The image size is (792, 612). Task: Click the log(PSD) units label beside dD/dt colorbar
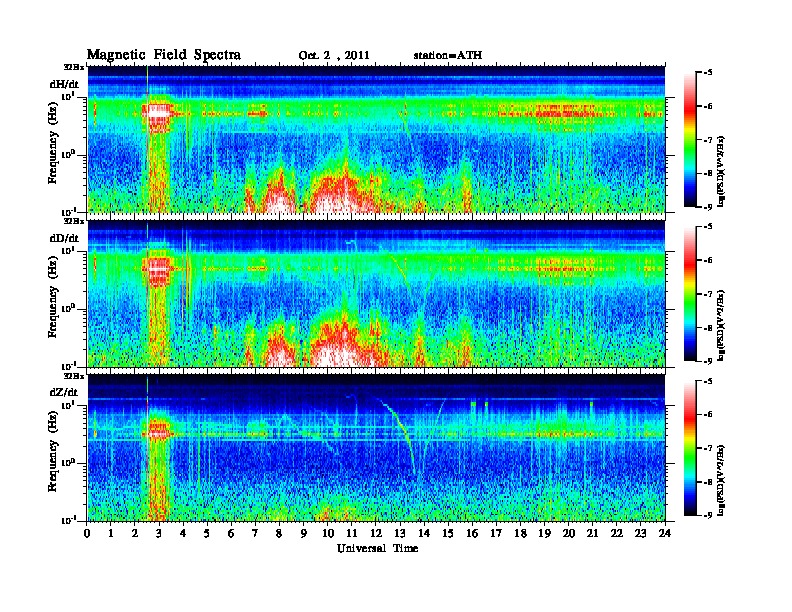[x=721, y=325]
